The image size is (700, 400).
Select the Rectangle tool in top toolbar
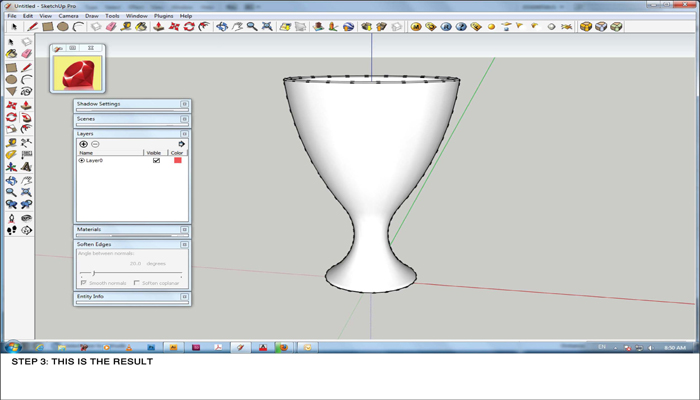[47, 27]
